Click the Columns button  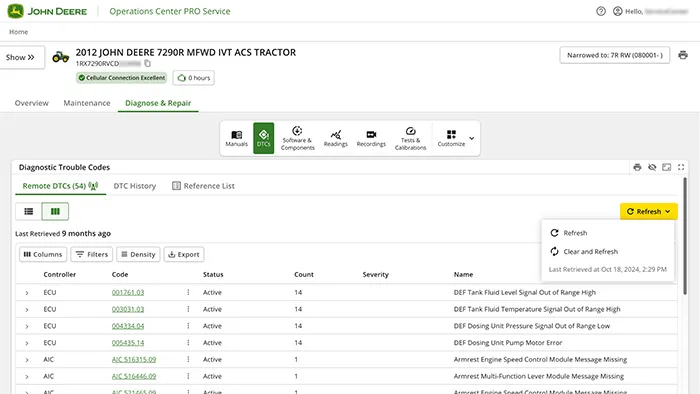pyautogui.click(x=43, y=254)
